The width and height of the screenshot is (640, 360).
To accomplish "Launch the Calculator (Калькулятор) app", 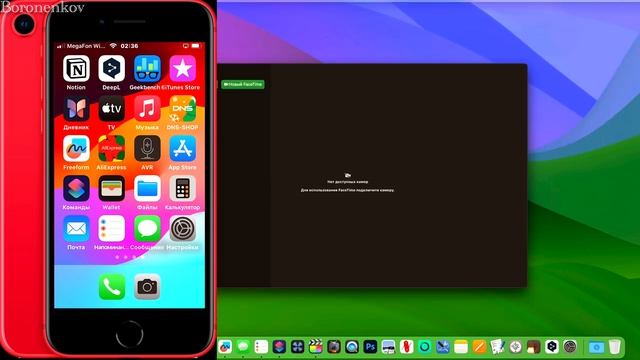I will [182, 189].
